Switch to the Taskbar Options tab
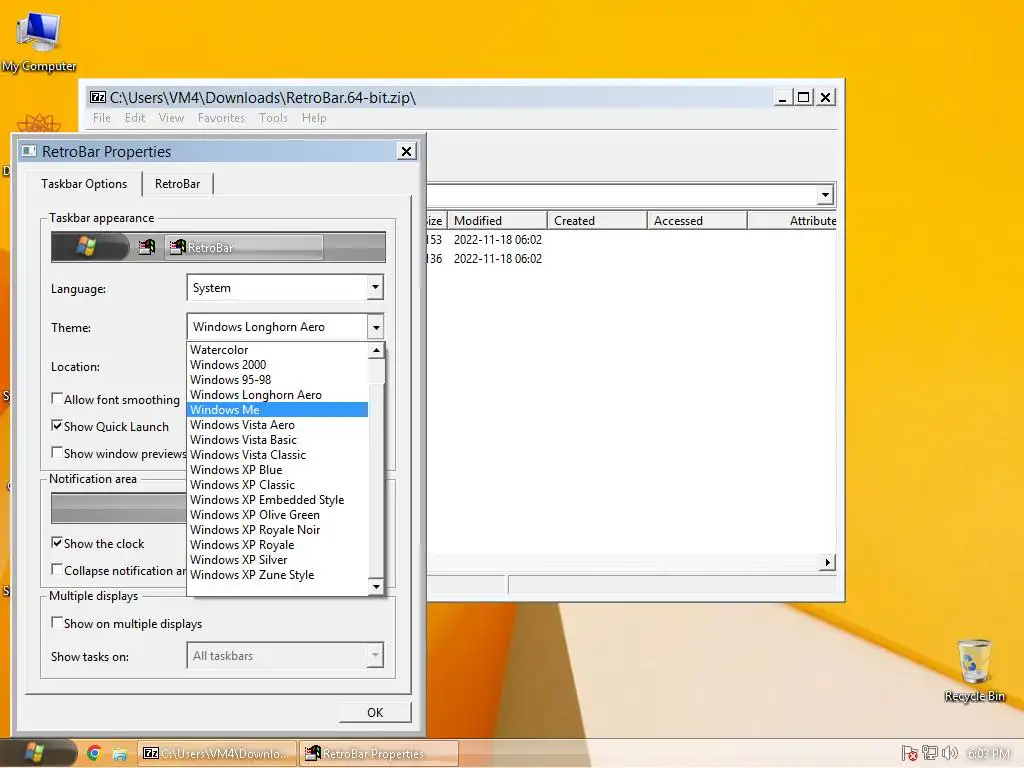 [84, 184]
